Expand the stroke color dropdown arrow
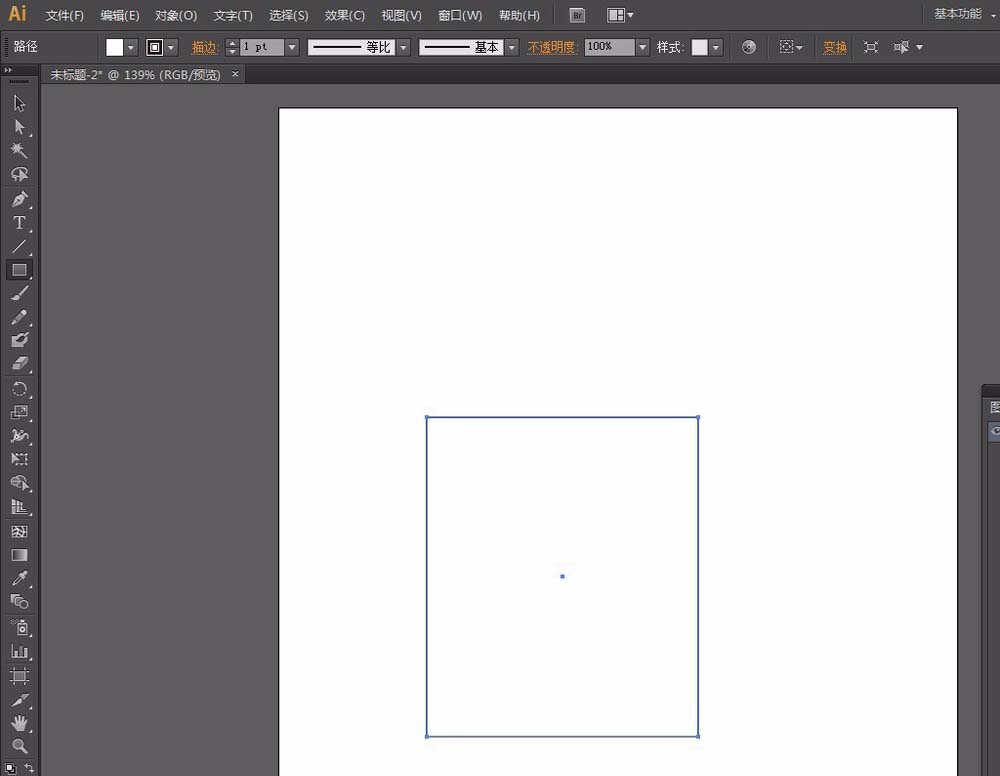The width and height of the screenshot is (1000, 776). tap(171, 47)
